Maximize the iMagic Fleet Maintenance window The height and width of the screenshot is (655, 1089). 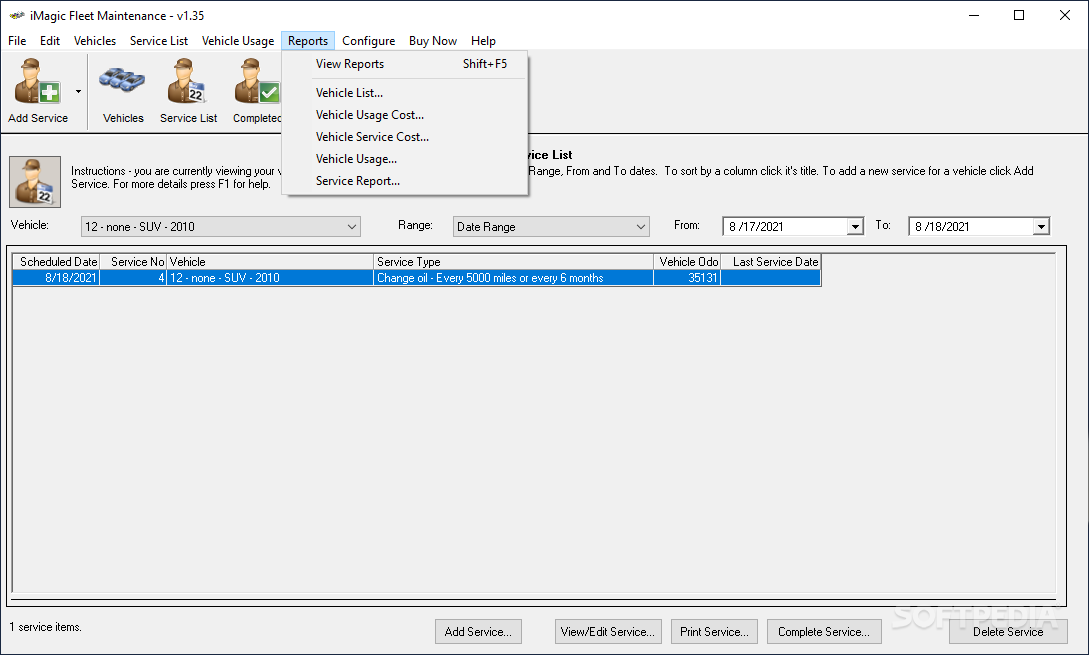point(1019,15)
